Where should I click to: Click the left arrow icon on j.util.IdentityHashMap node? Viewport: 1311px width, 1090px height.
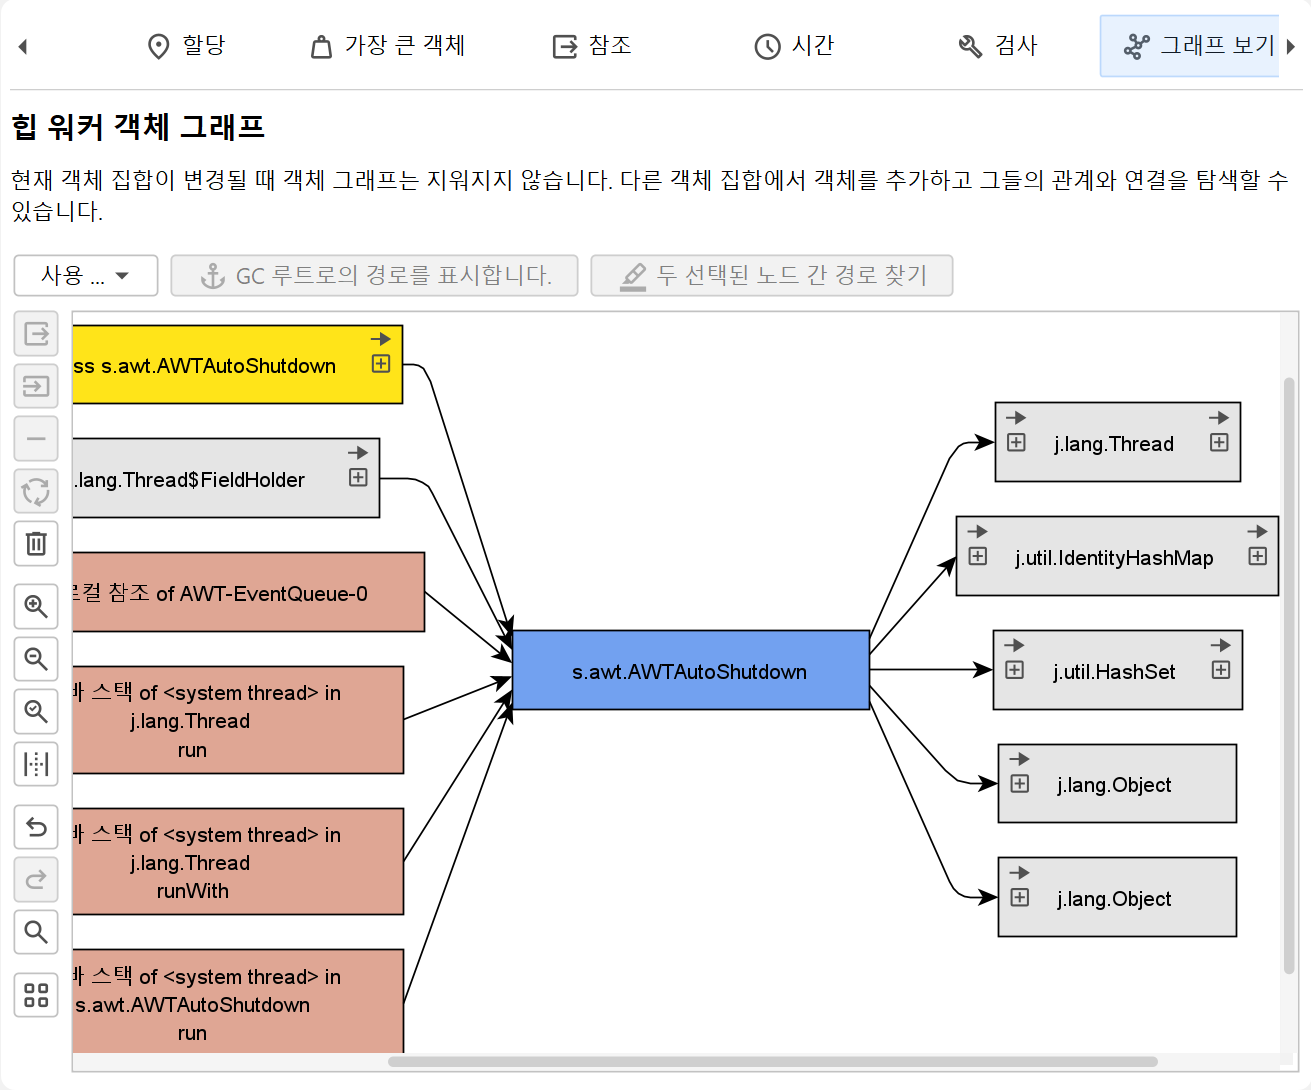click(x=978, y=532)
